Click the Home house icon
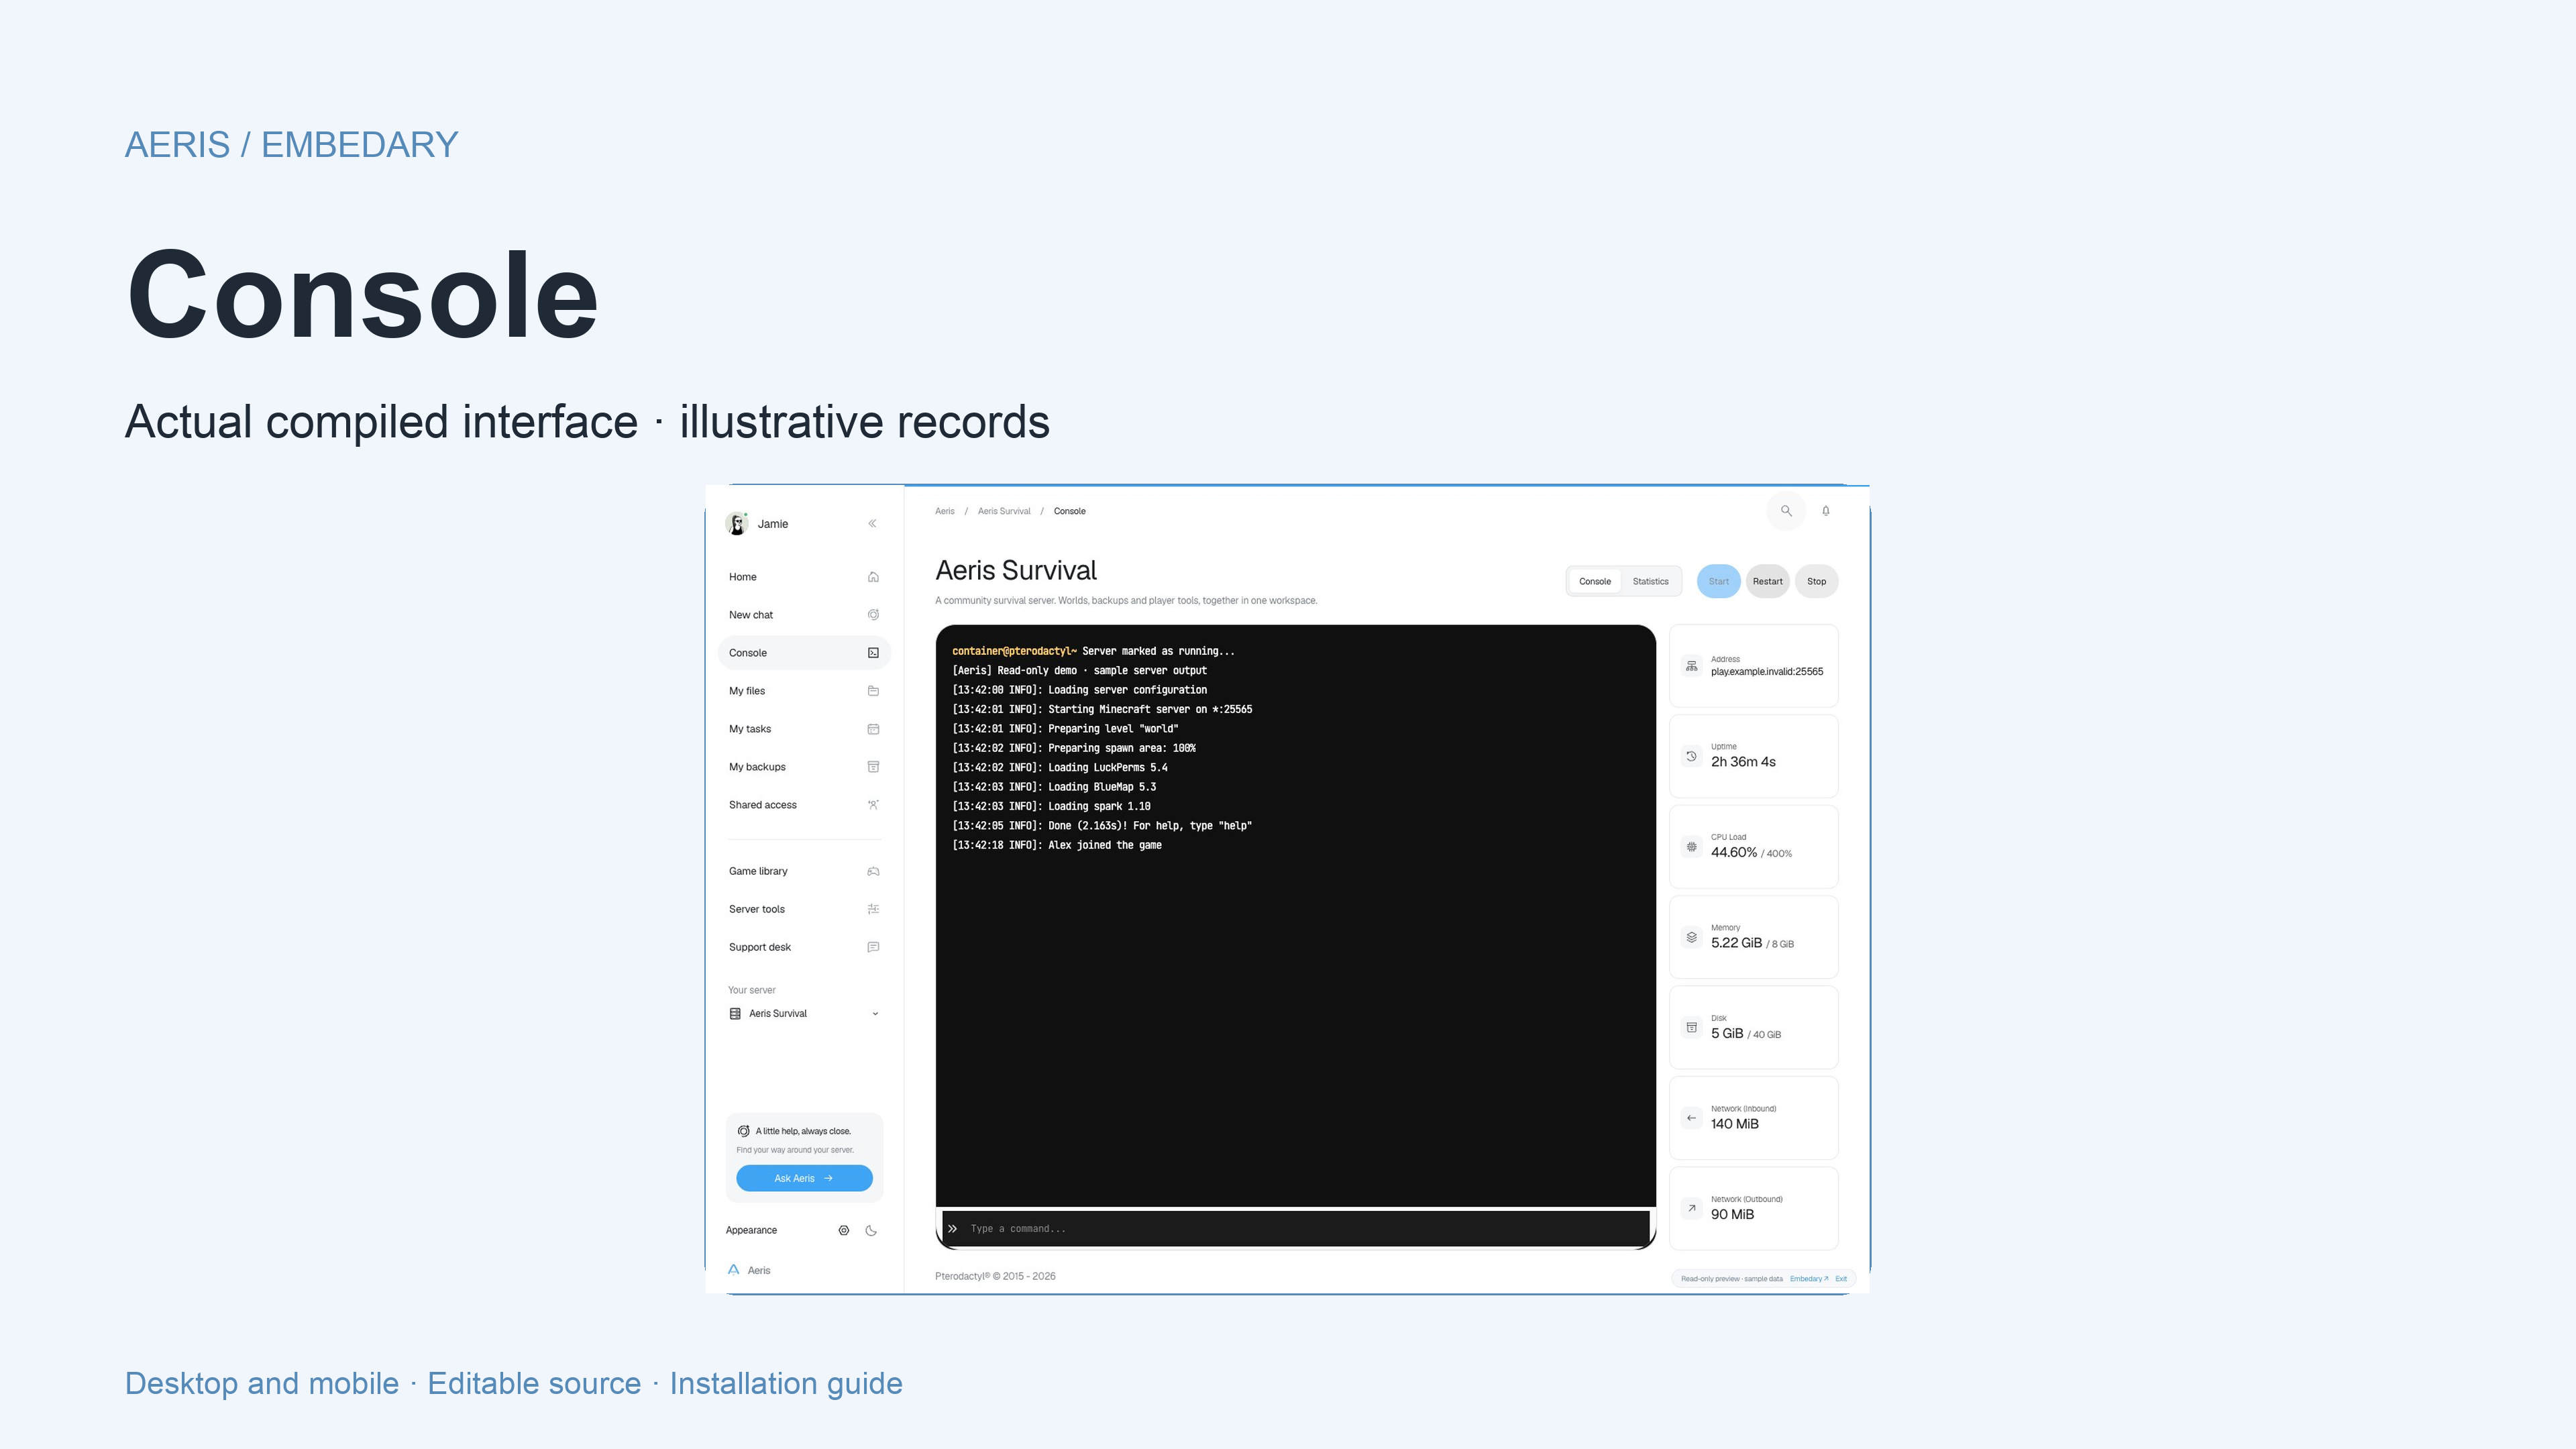This screenshot has width=2576, height=1449. coord(873,577)
